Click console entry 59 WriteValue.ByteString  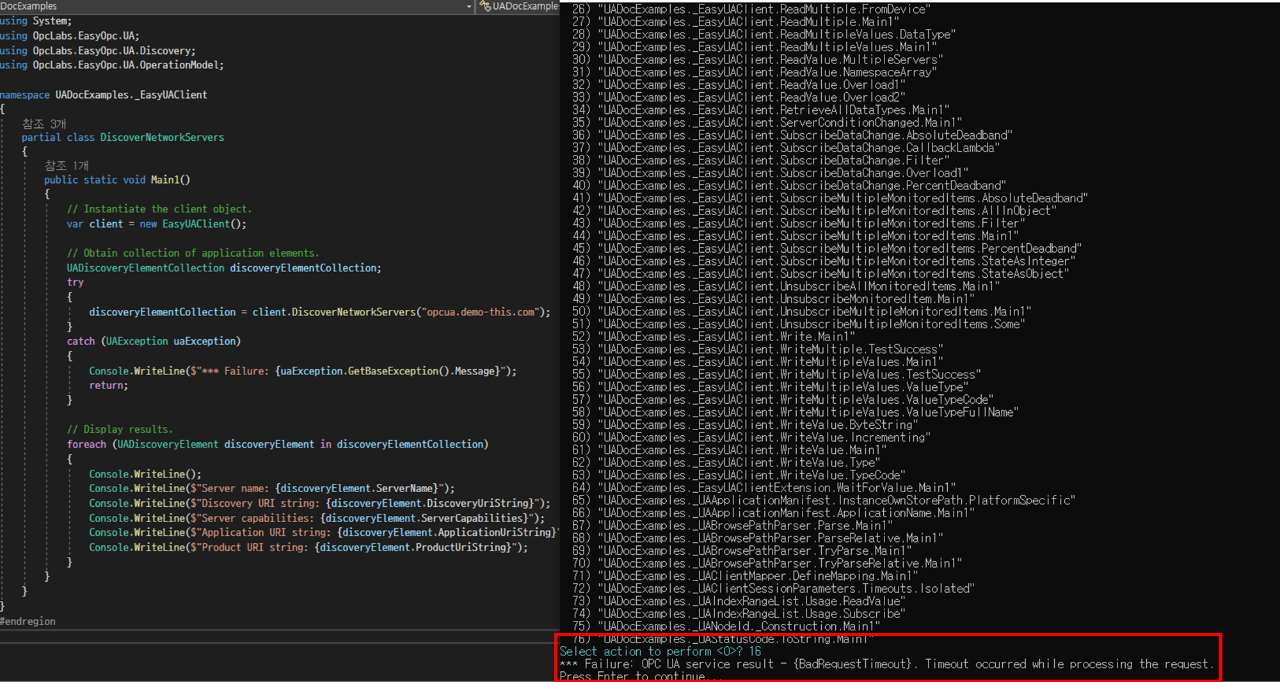click(x=745, y=425)
